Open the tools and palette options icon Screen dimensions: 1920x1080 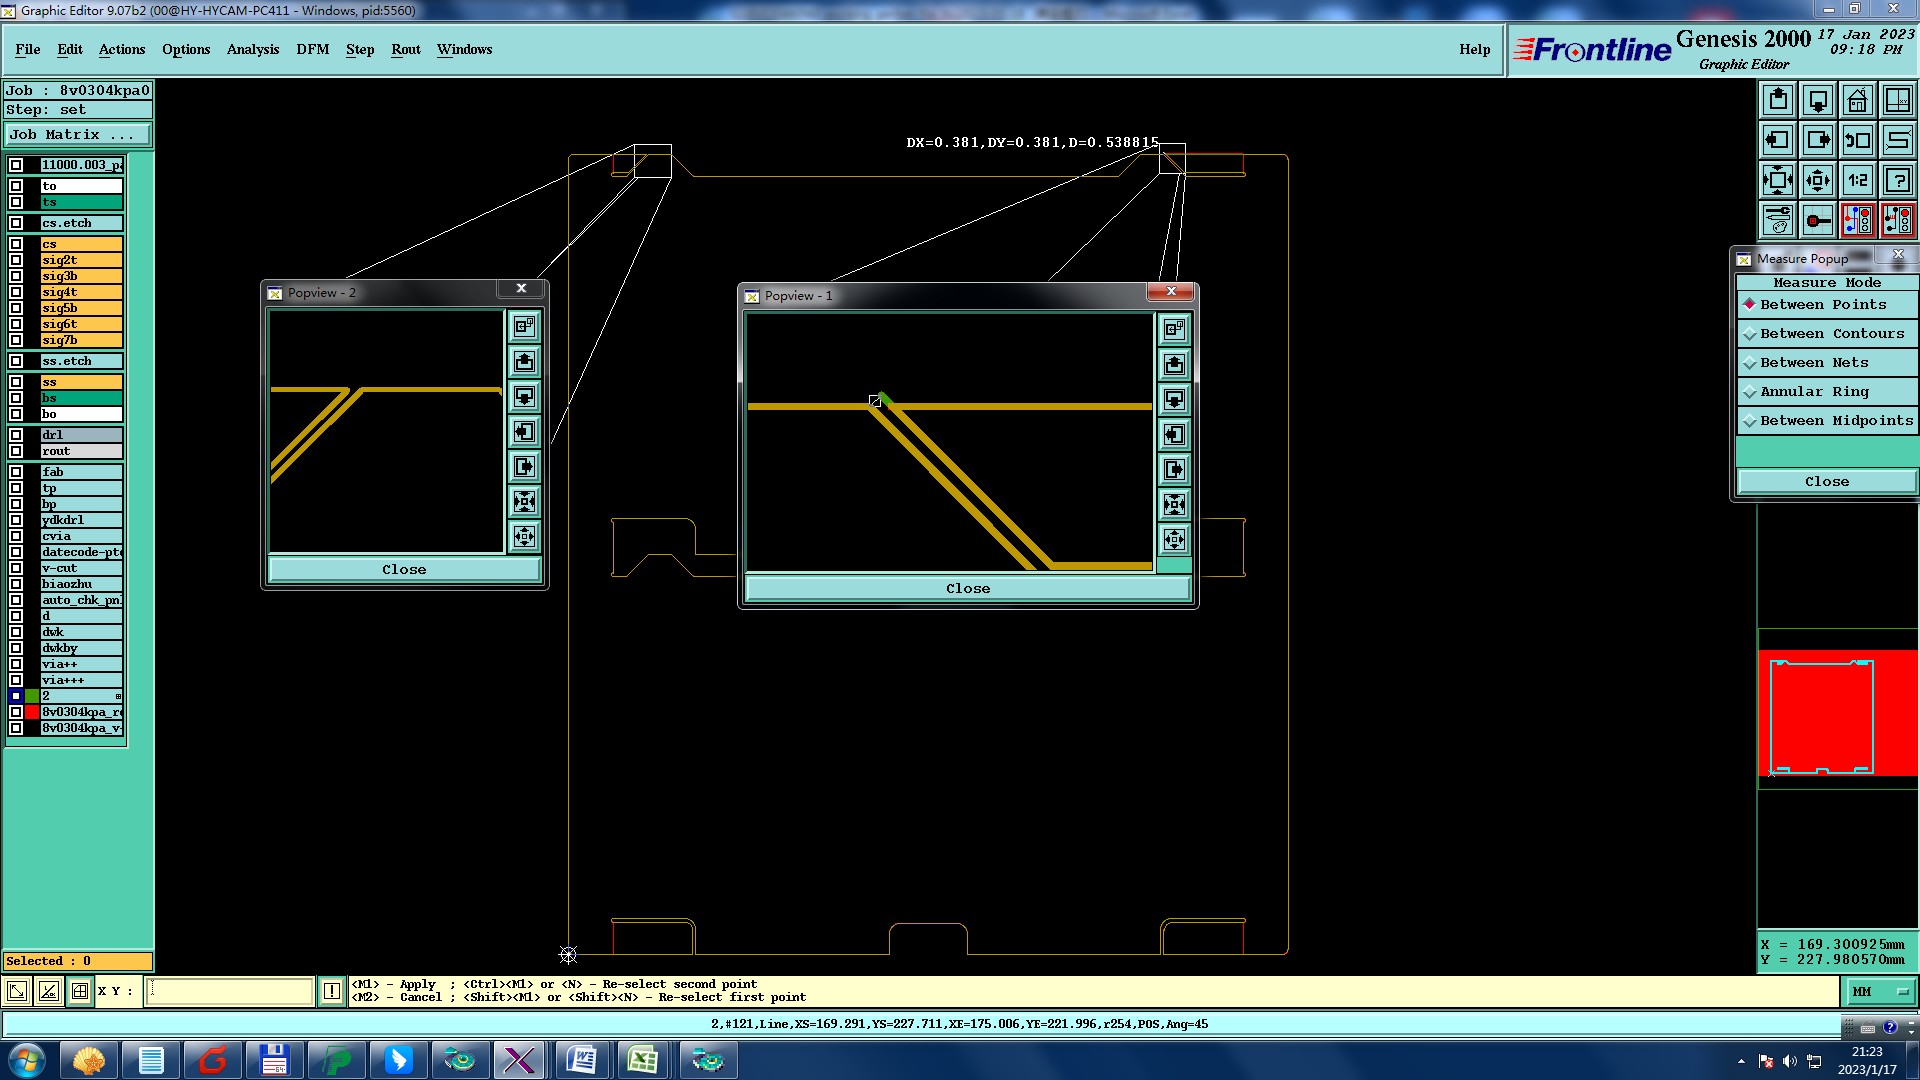[x=1778, y=220]
